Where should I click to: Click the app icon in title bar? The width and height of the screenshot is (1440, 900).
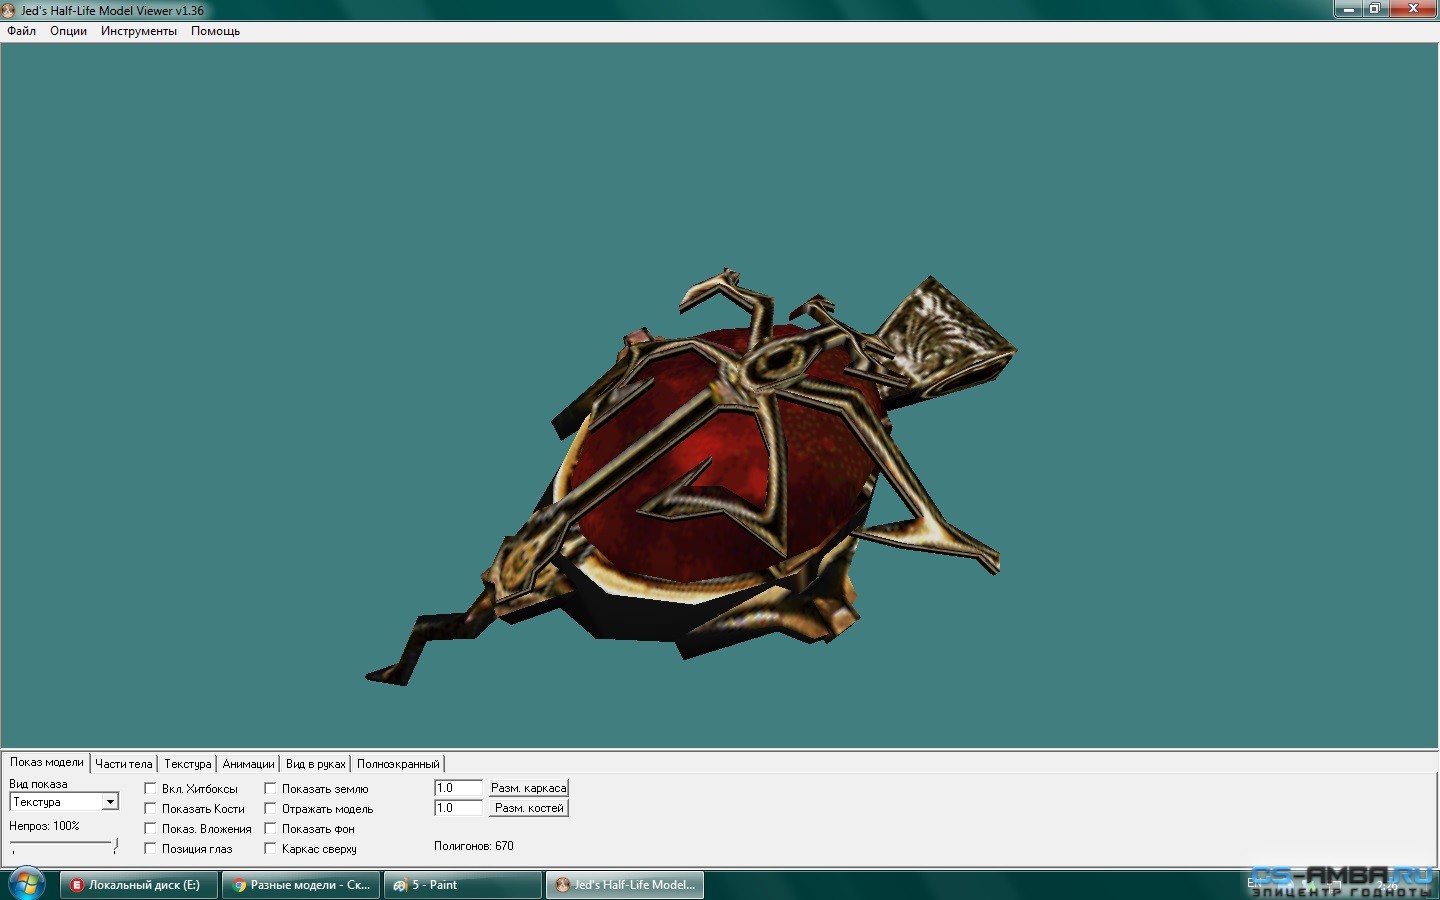(9, 10)
